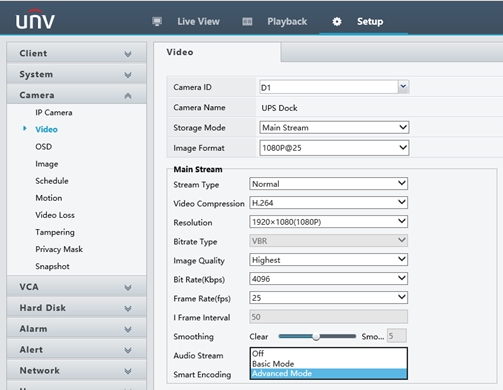Open the Privacy Mask settings page
The height and width of the screenshot is (390, 503).
(x=59, y=249)
